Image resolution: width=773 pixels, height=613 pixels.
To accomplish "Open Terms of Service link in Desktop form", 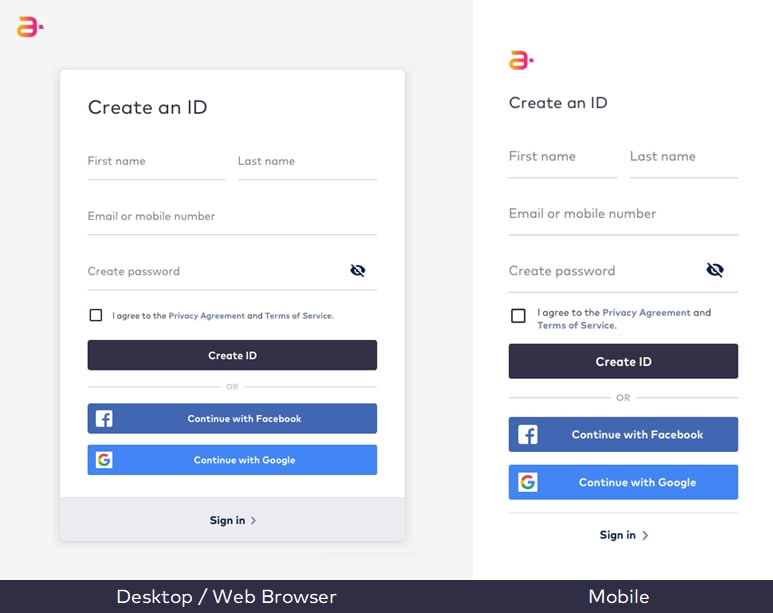I will coord(299,316).
